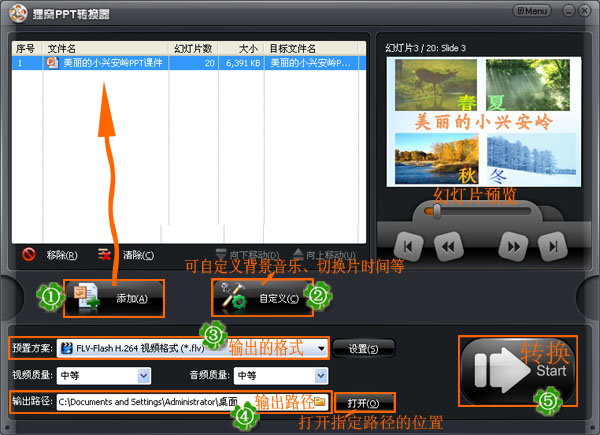This screenshot has width=600, height=435.
Task: Click the slide preview position slider handle
Action: pyautogui.click(x=437, y=211)
